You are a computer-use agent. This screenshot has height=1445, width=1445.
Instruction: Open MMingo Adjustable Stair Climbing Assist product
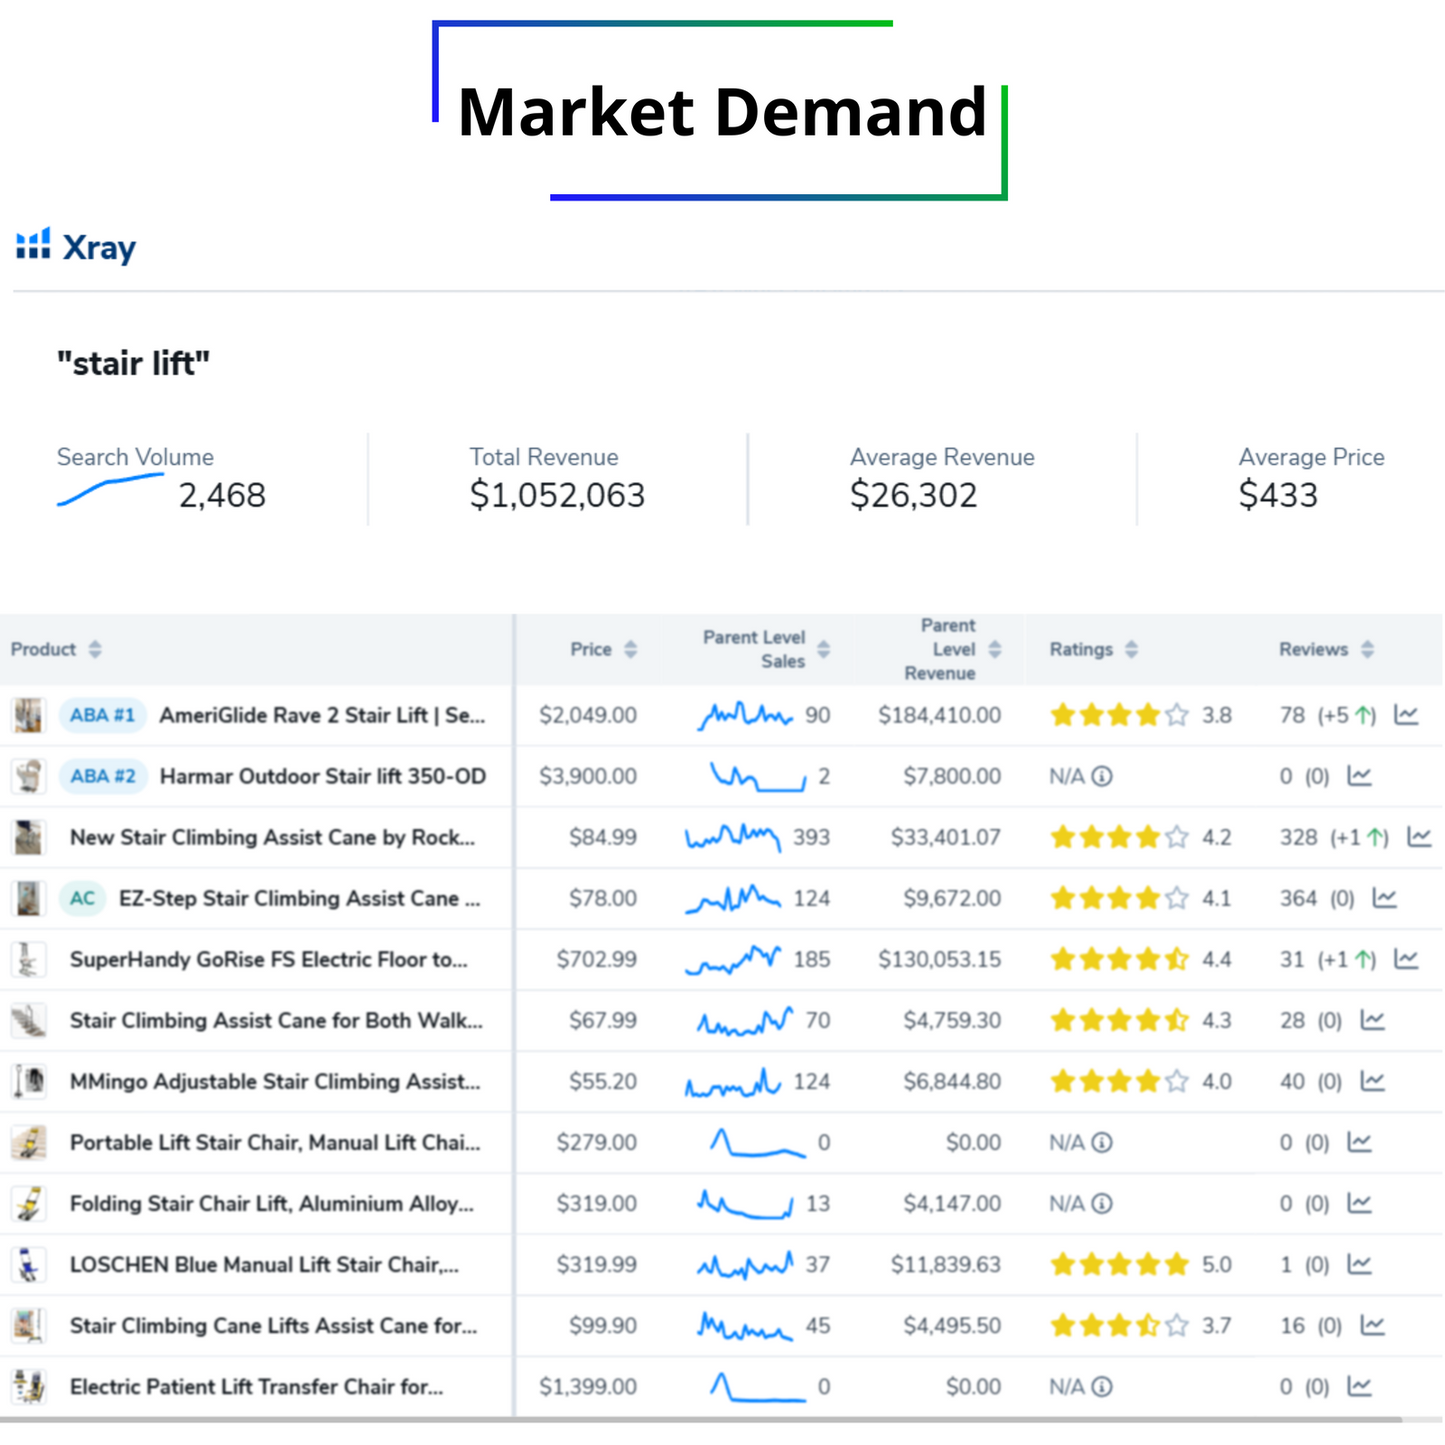point(275,1081)
